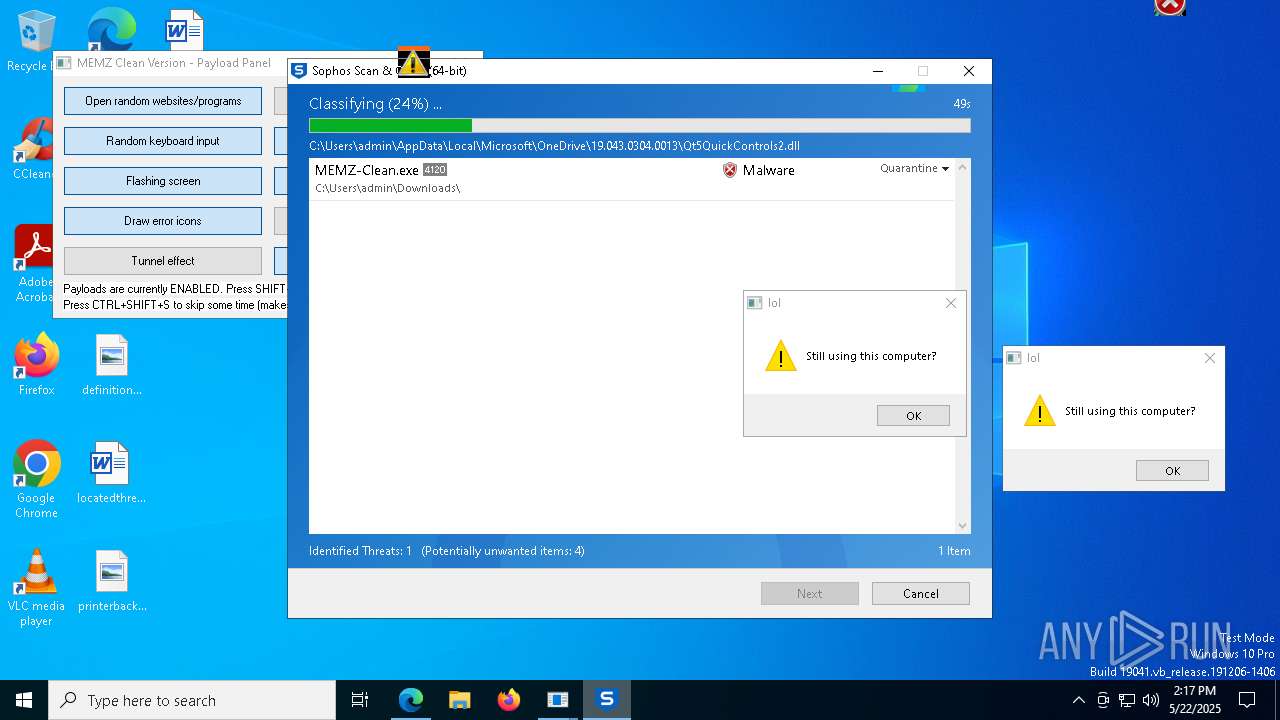Minimize the Sophos Scan window
The image size is (1280, 720).
(877, 71)
